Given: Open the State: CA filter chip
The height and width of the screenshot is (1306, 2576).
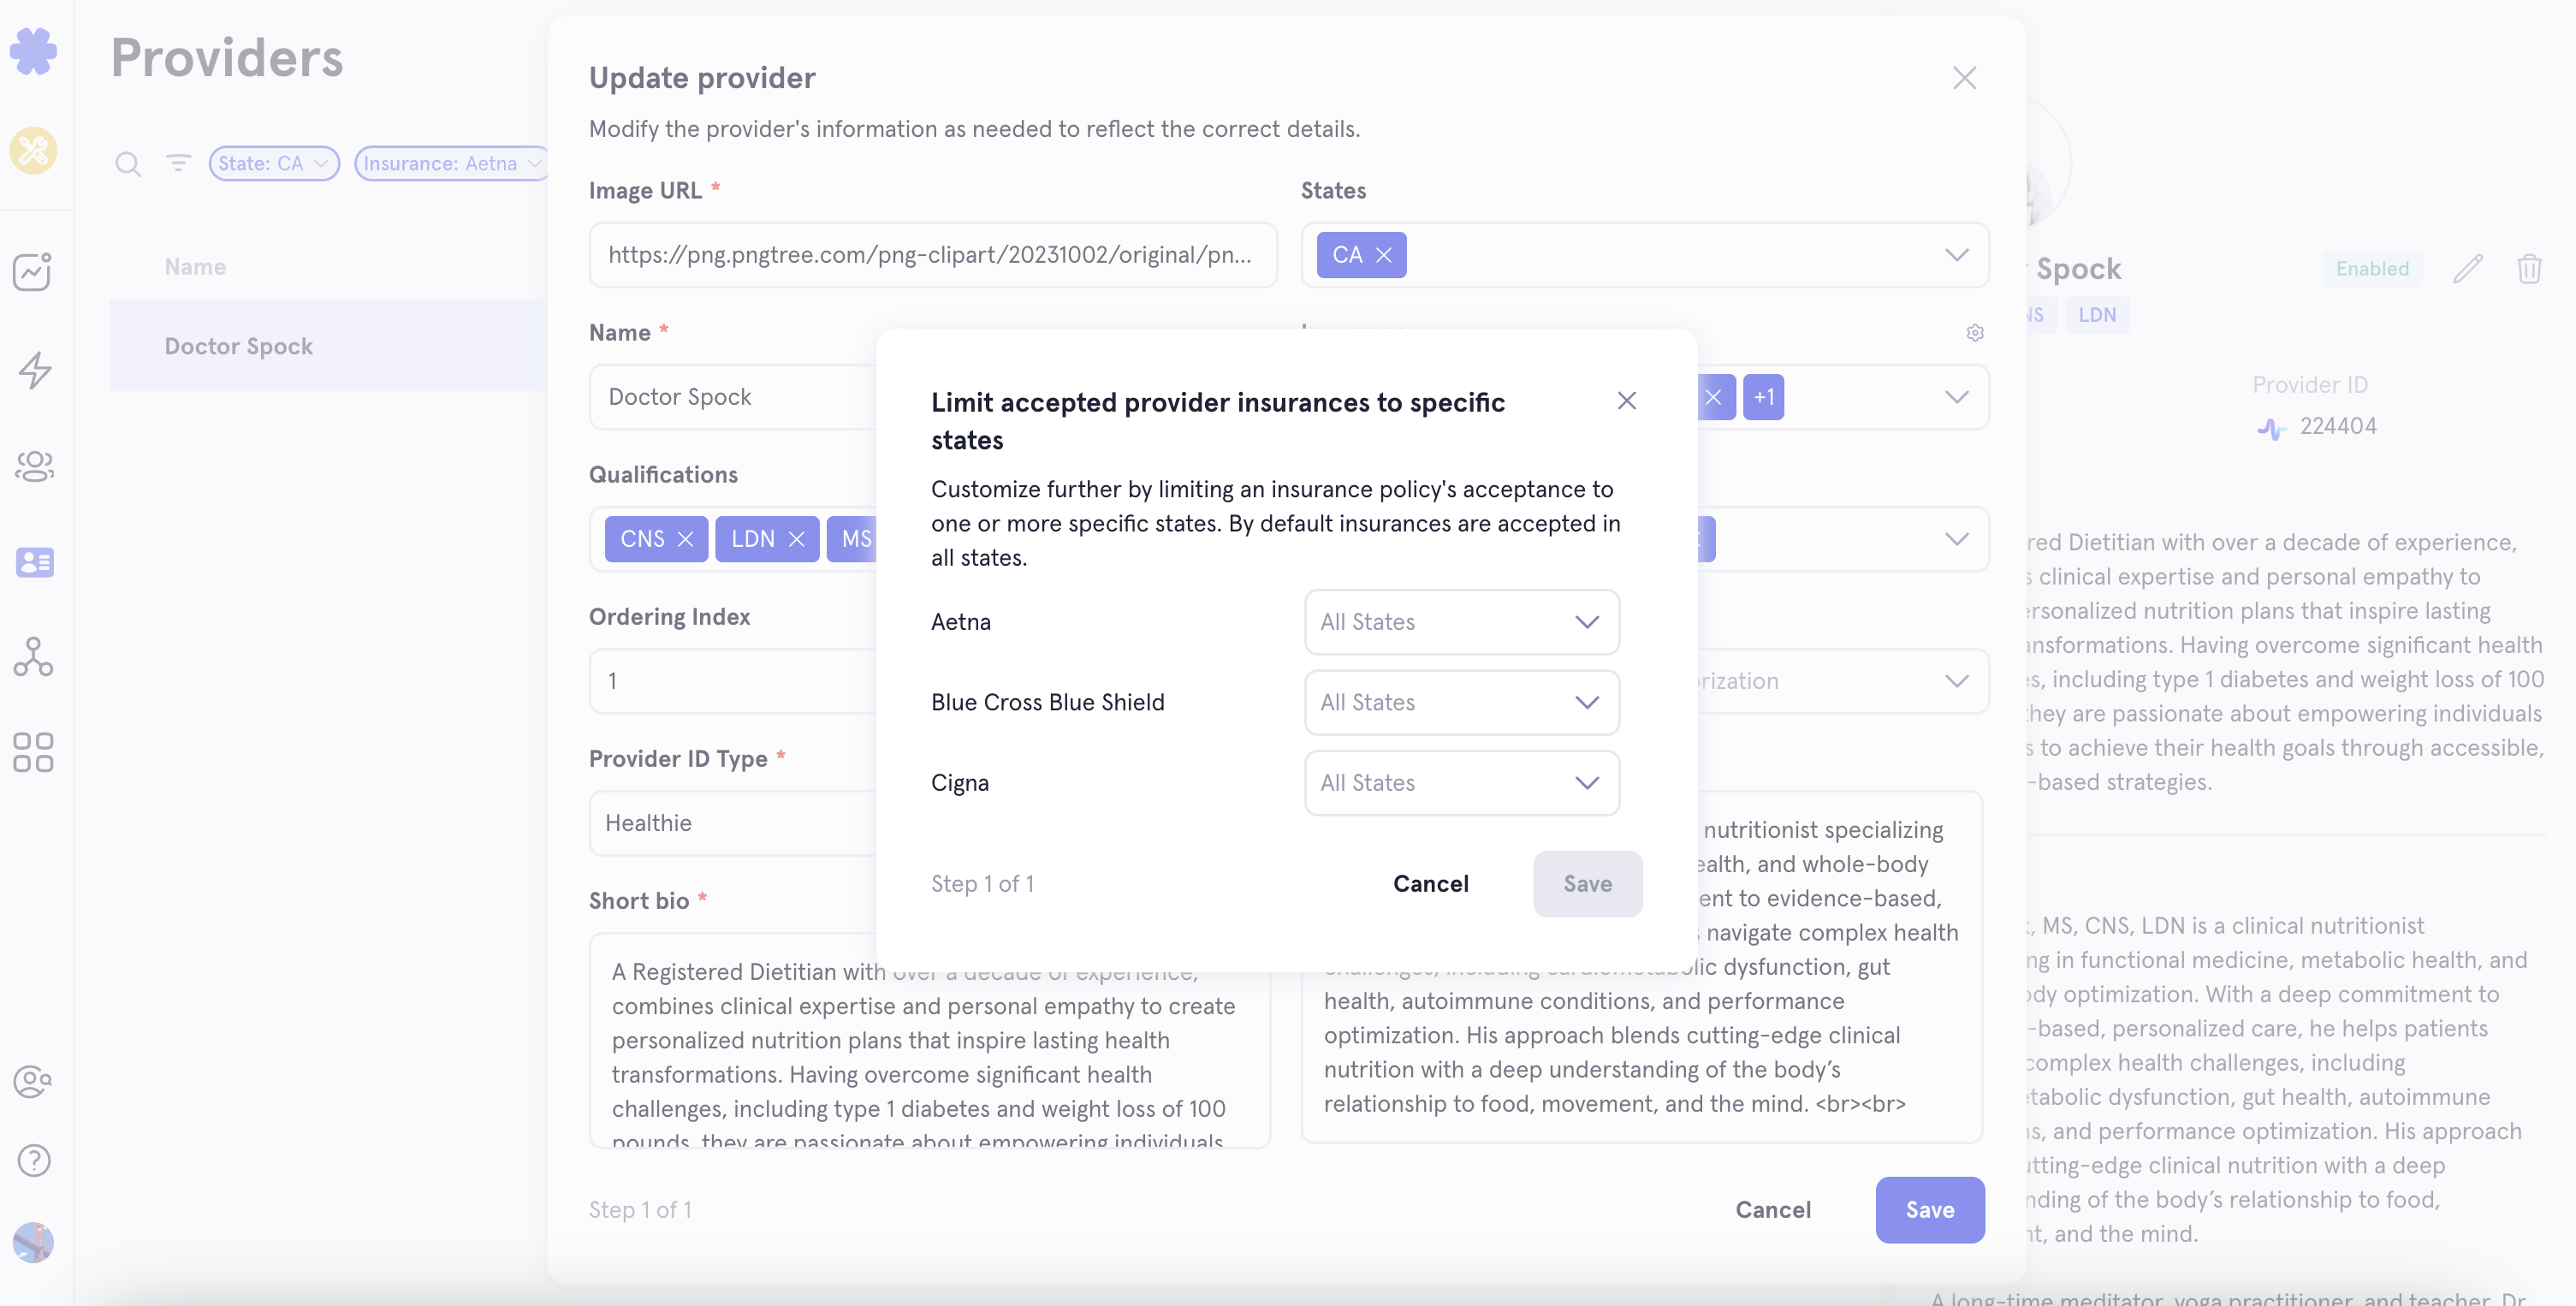Looking at the screenshot, I should click(274, 163).
